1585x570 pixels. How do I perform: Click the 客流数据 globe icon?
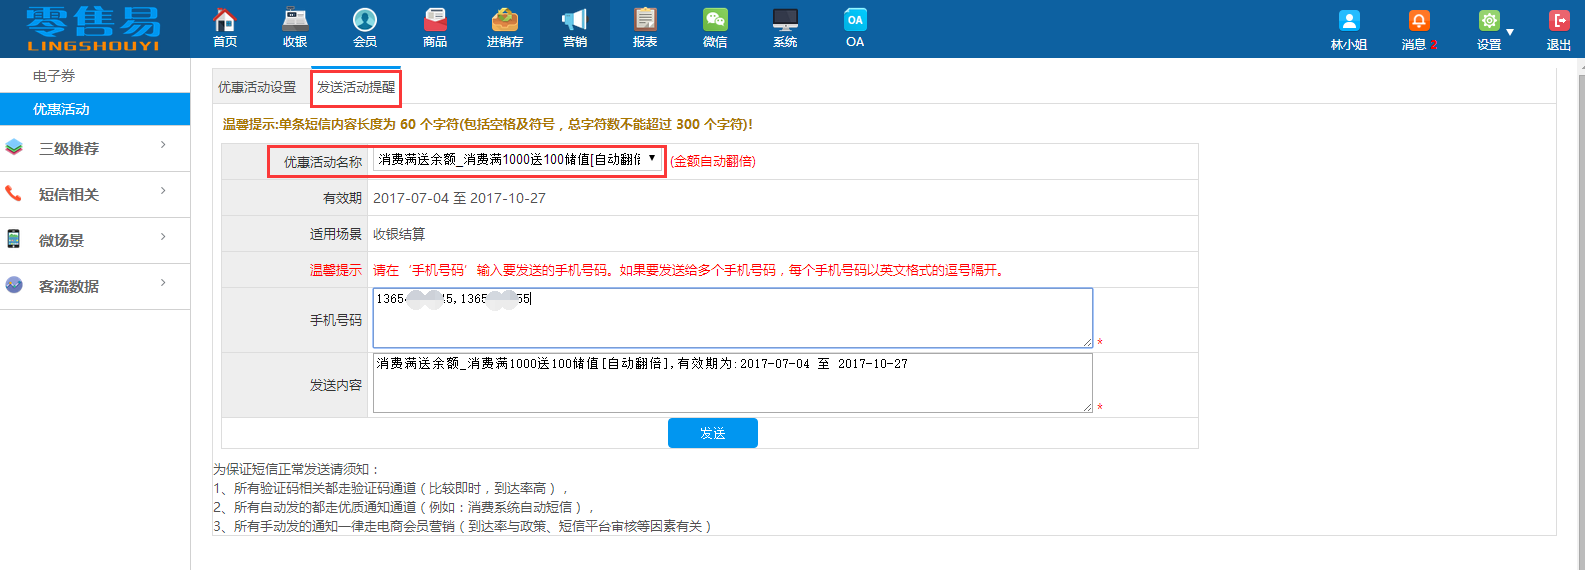14,285
